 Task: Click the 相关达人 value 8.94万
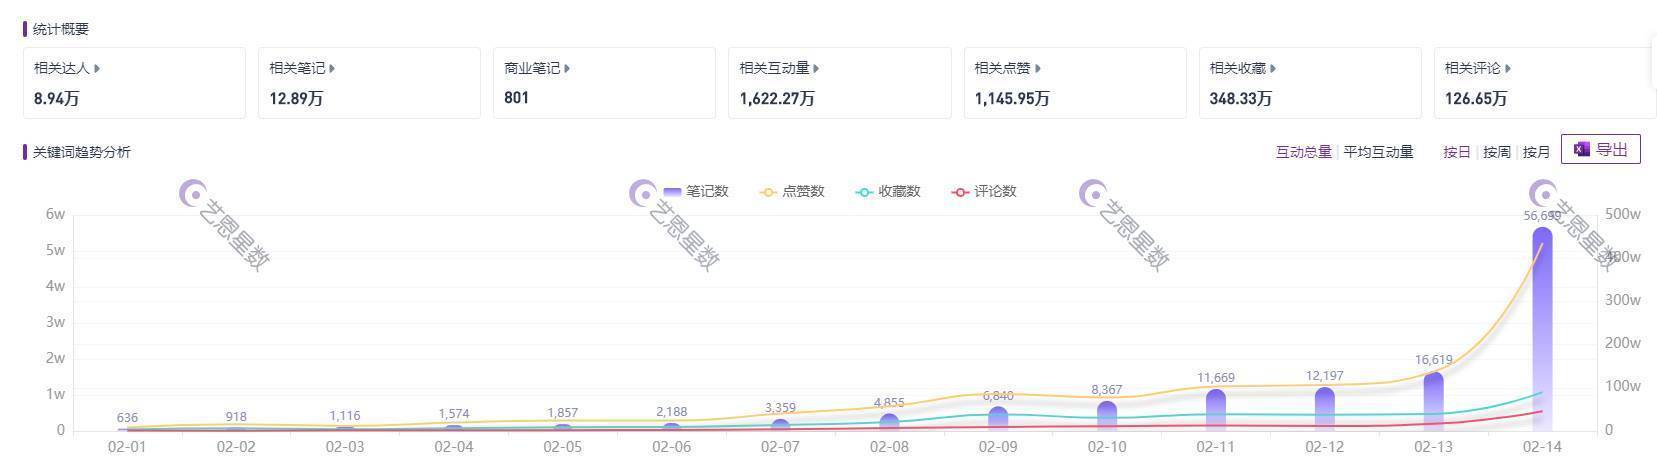57,98
